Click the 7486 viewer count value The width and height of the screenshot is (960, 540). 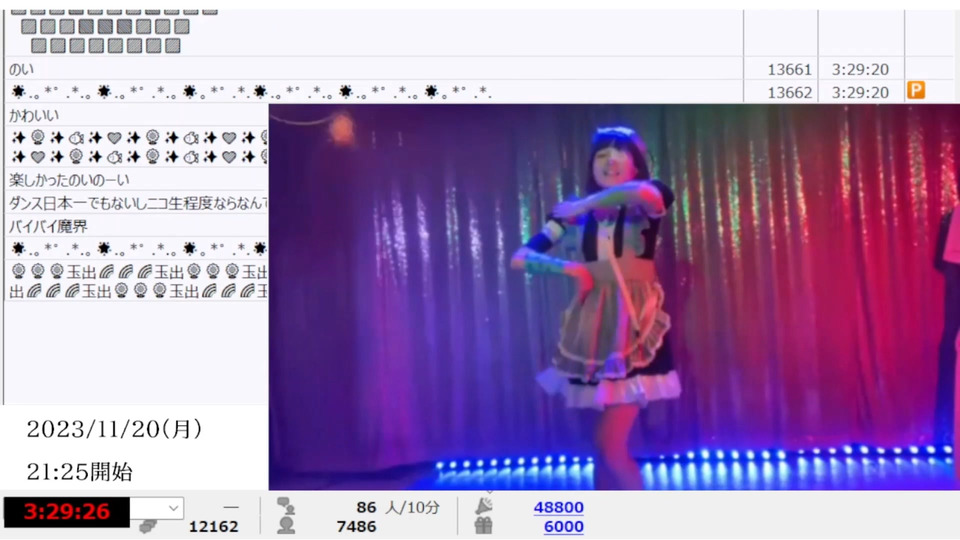[356, 527]
